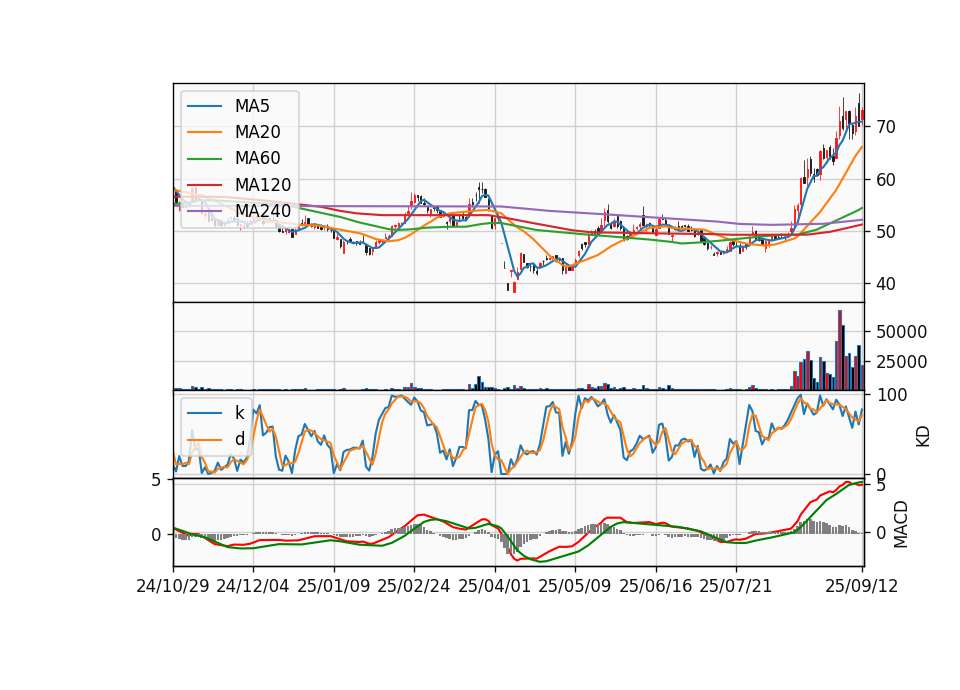Click the KD axis value 100
Viewport: 960px width, 690px height.
pos(892,395)
